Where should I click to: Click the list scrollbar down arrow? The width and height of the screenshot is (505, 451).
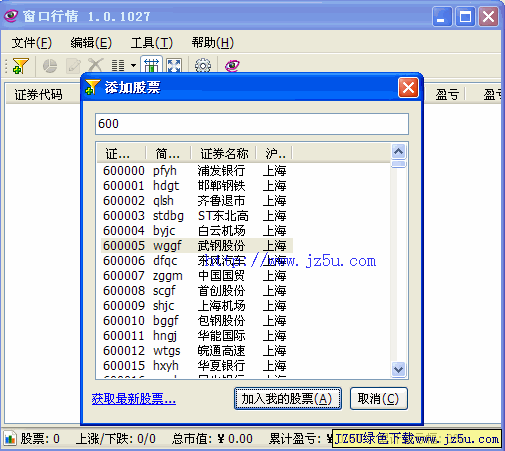click(x=398, y=369)
